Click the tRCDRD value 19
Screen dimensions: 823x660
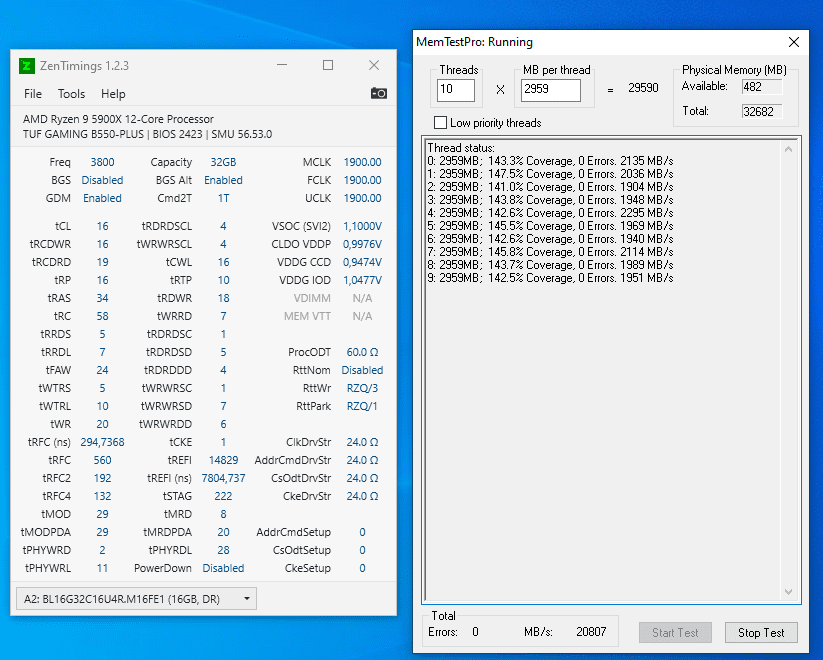102,262
